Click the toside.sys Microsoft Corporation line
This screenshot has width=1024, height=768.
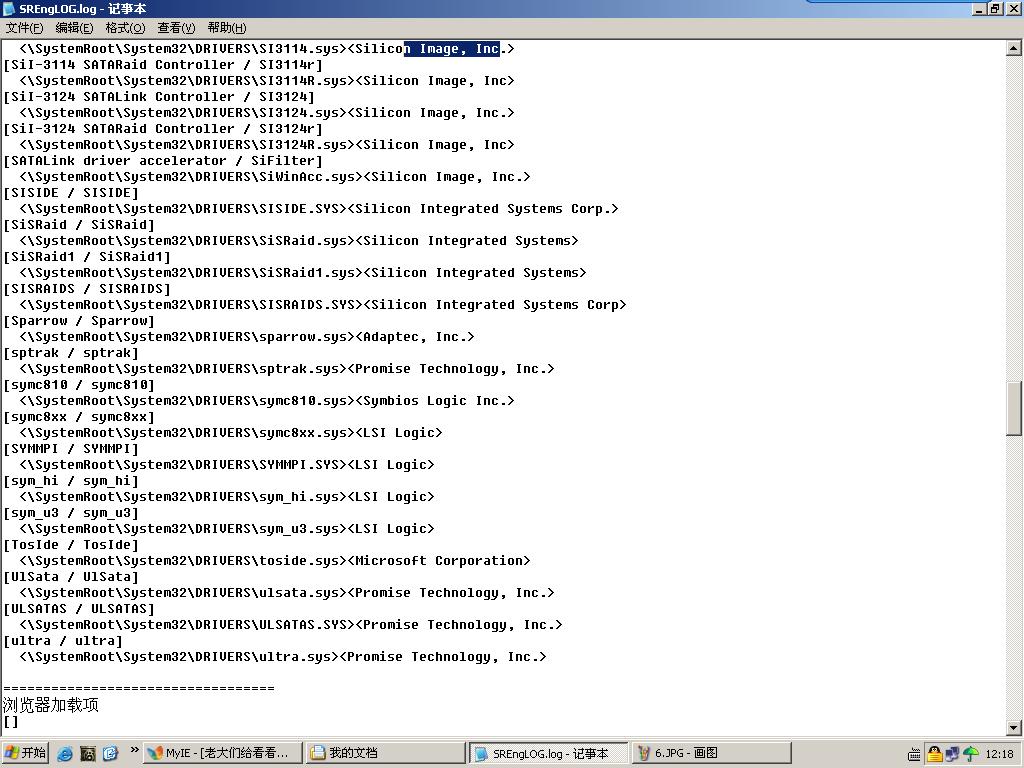[x=275, y=561]
